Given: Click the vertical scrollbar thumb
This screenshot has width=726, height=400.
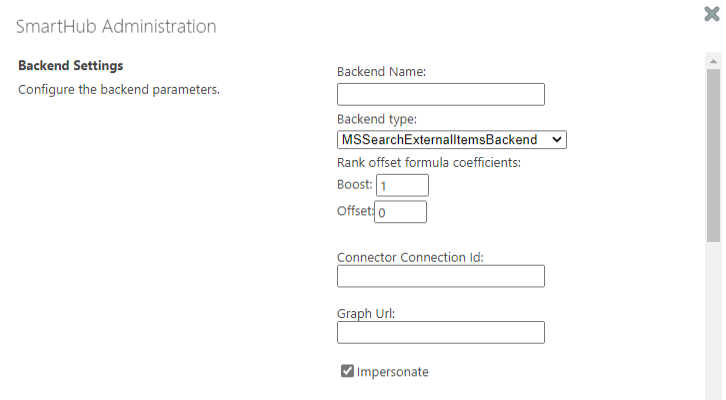Looking at the screenshot, I should tap(713, 155).
